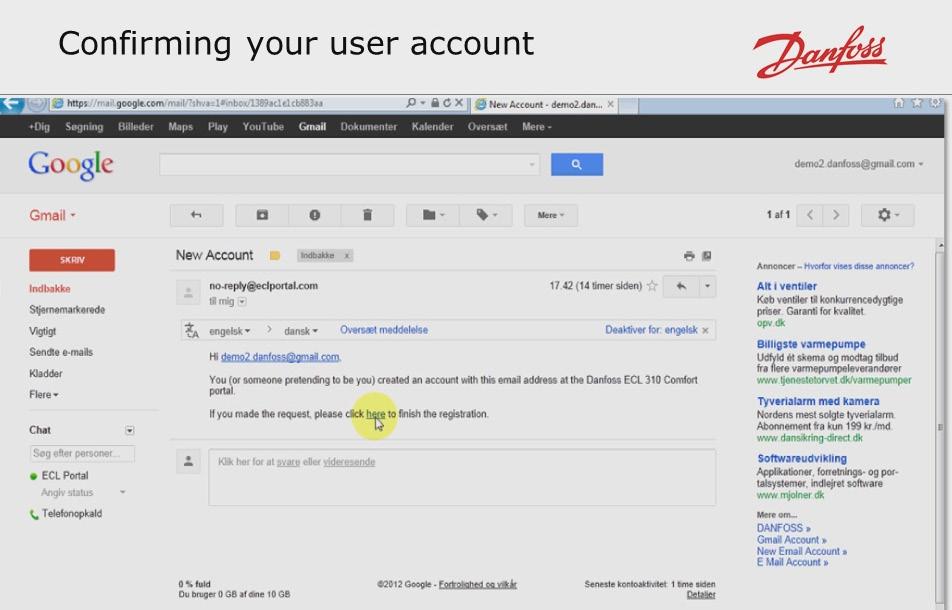
Task: Dismiss the translation bar with x
Action: pyautogui.click(x=706, y=331)
